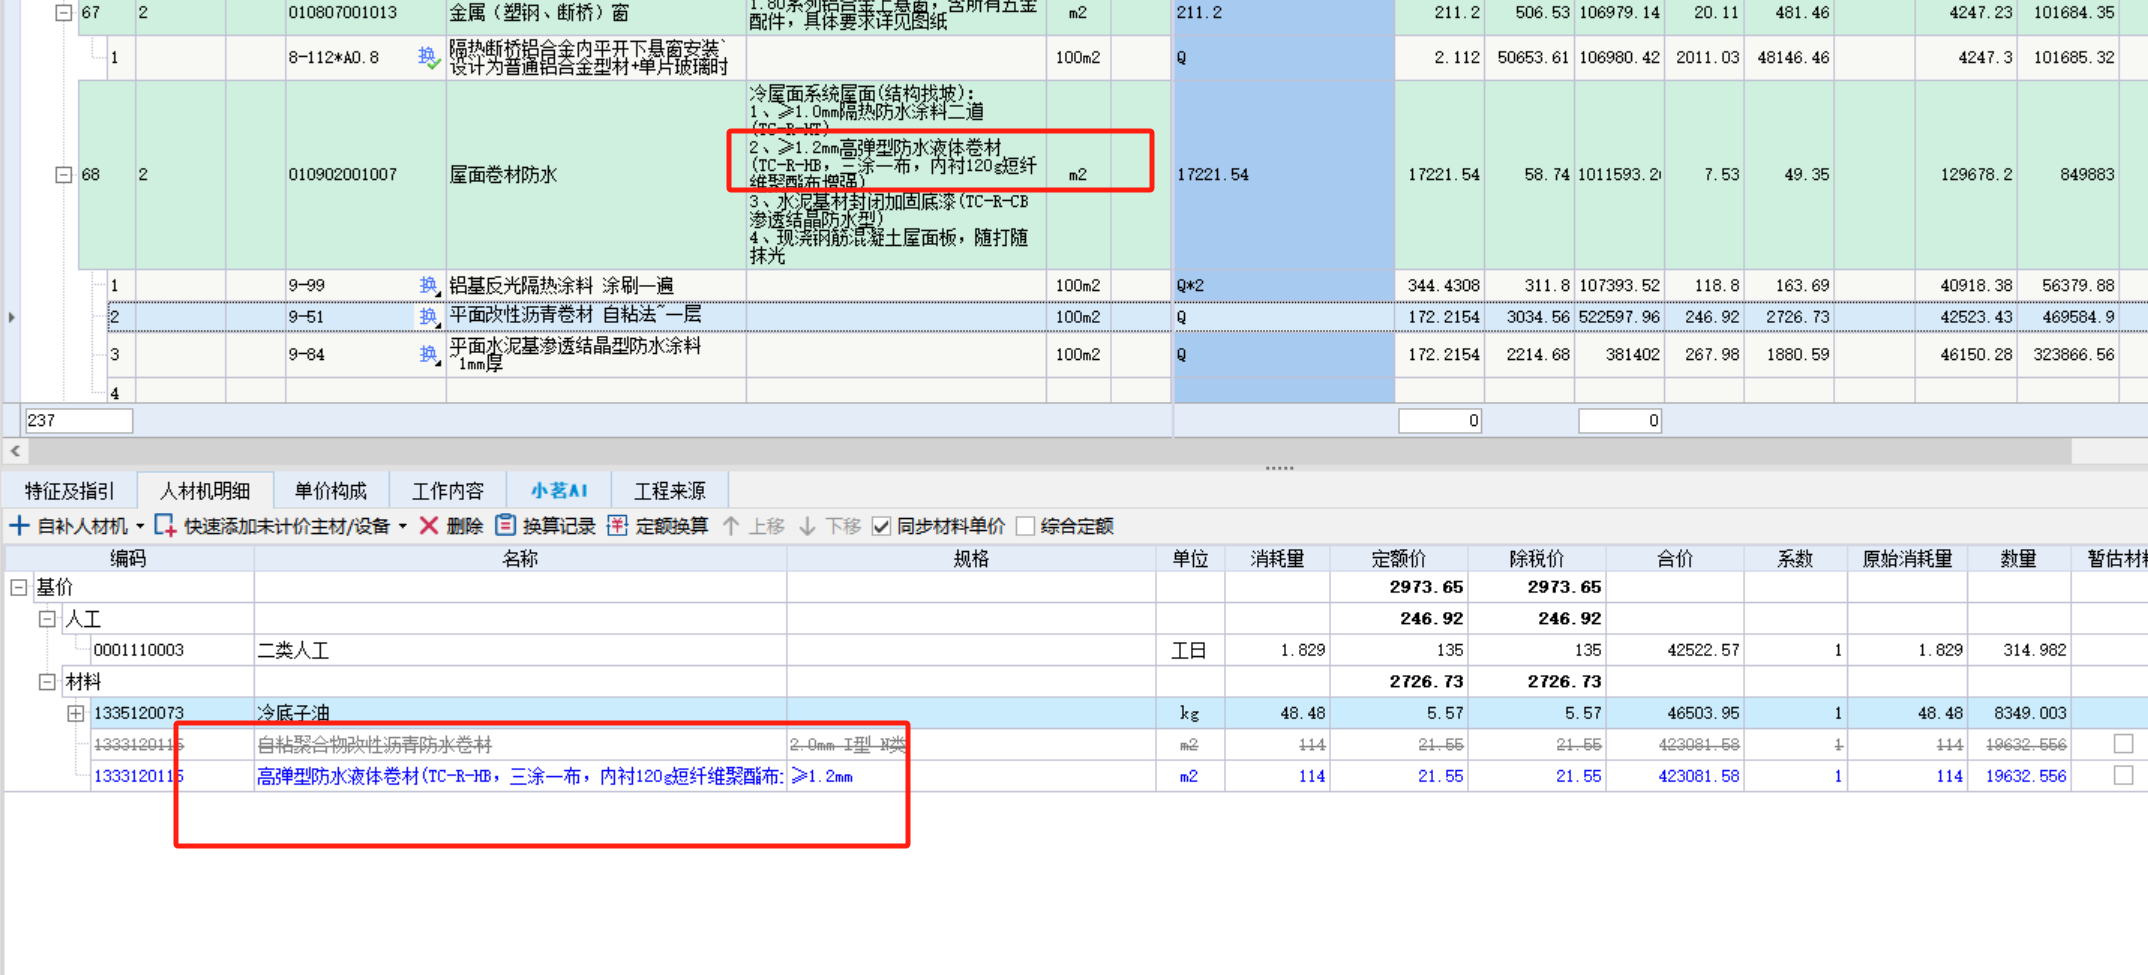Select code 010902001007 cell
Screen dimensions: 2148x975
(x=365, y=175)
